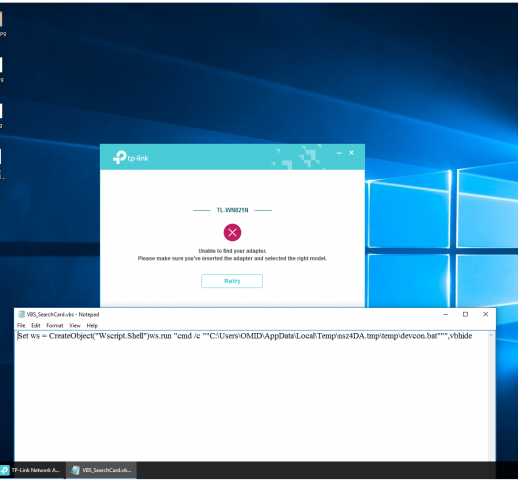Select the TL-WN821N model label
518x480 pixels.
(232, 210)
